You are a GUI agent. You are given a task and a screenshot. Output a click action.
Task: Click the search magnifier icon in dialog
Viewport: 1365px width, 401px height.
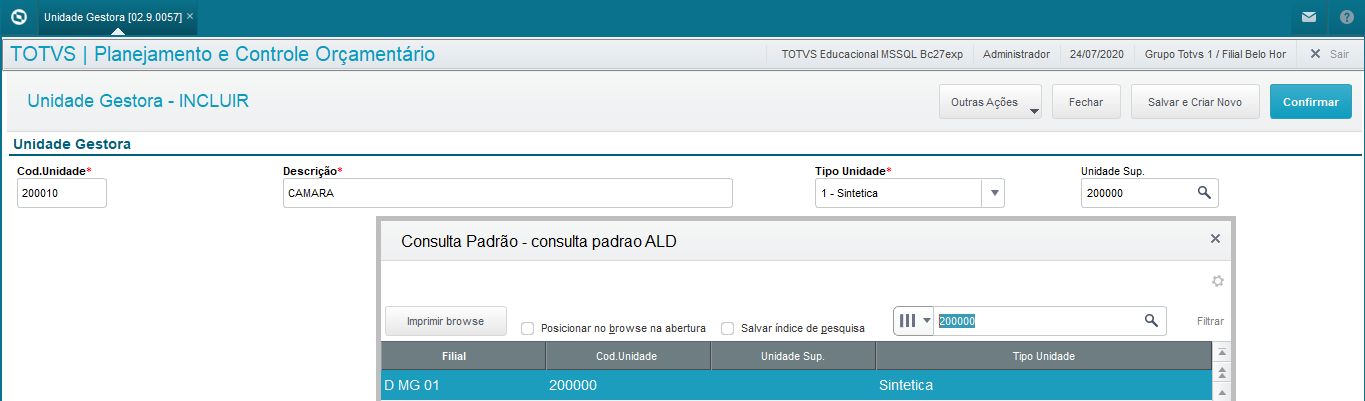[1151, 320]
